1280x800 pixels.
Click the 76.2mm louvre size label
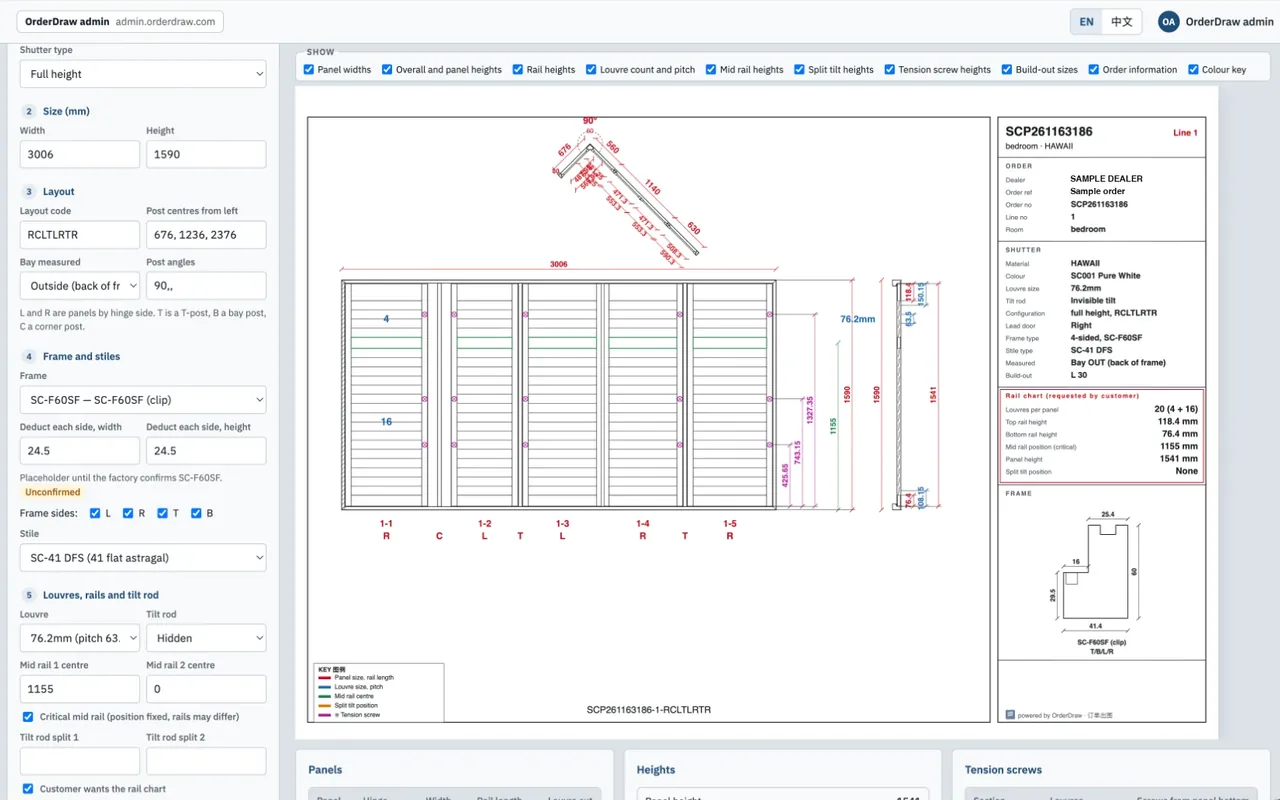857,319
